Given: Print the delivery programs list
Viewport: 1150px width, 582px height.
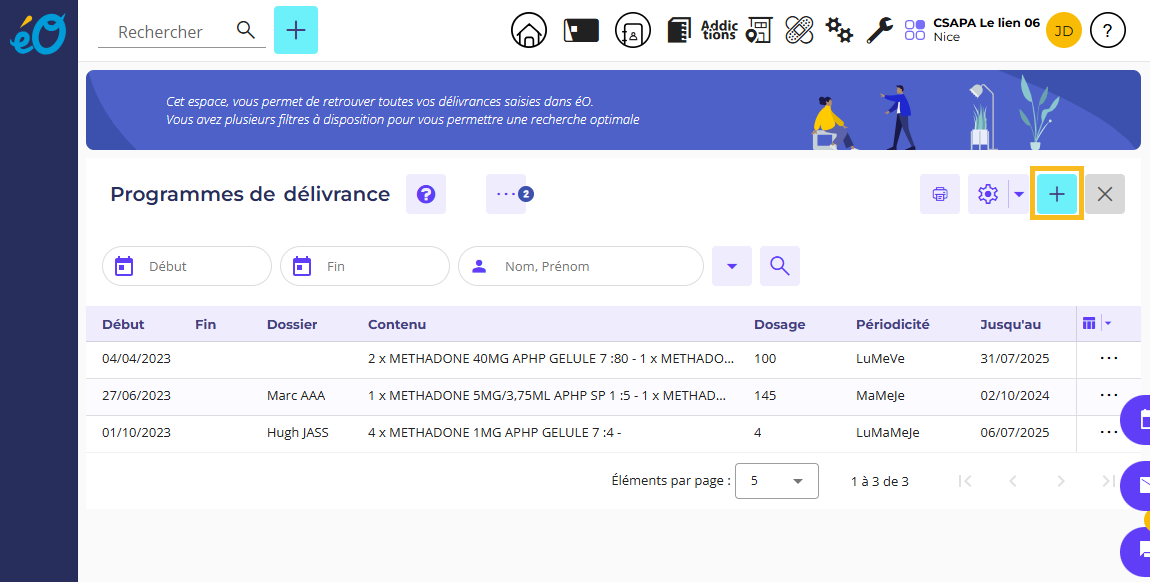Looking at the screenshot, I should pyautogui.click(x=940, y=194).
